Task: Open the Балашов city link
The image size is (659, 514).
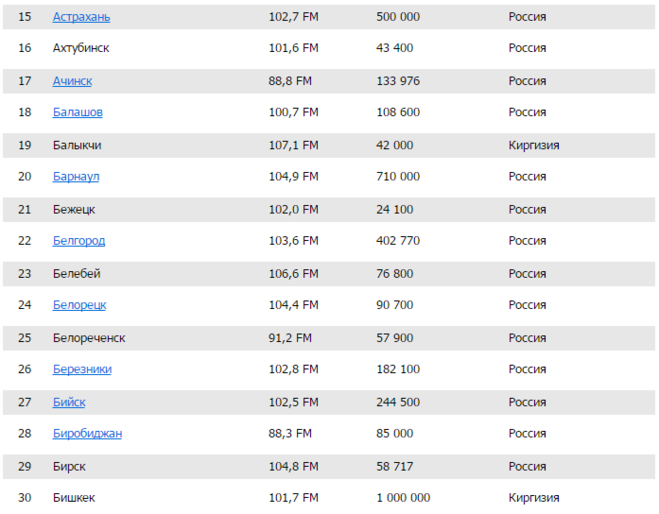Action: point(77,113)
